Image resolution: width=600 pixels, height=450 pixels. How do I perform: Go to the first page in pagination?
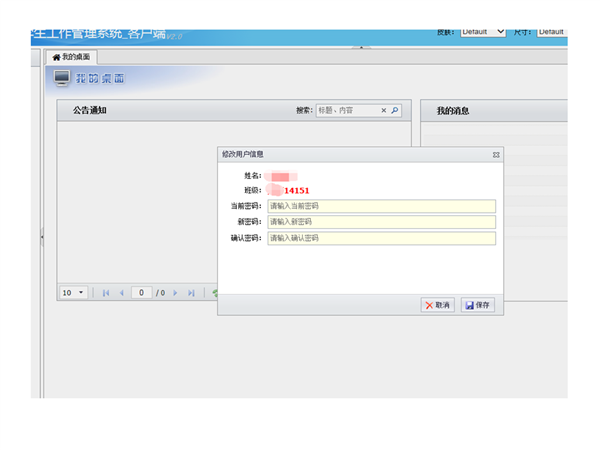click(x=105, y=293)
